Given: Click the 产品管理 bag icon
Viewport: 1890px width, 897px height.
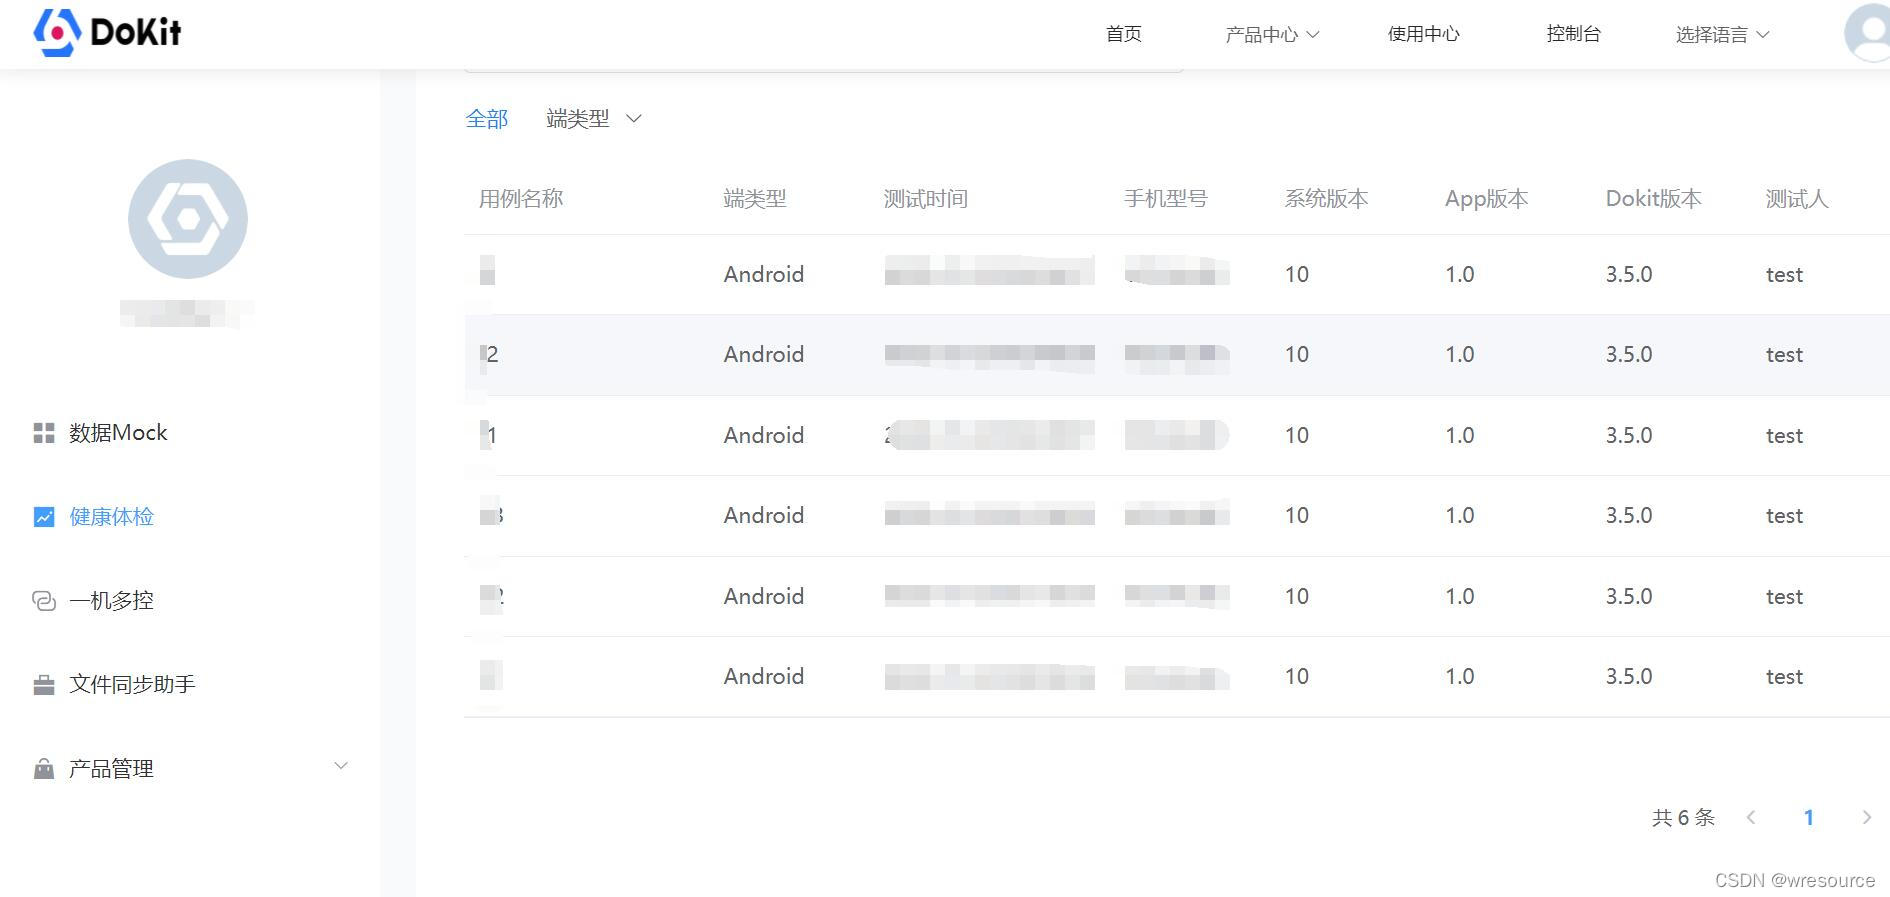Looking at the screenshot, I should (44, 769).
